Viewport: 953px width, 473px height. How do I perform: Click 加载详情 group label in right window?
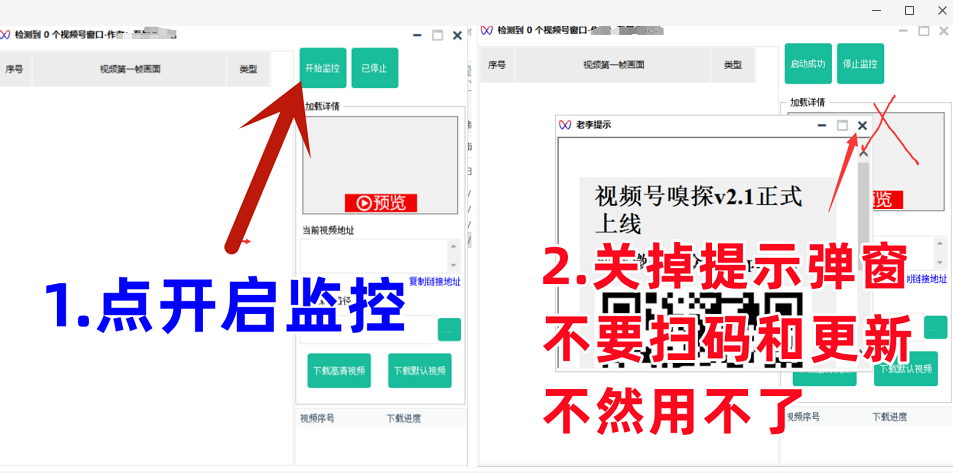[808, 102]
